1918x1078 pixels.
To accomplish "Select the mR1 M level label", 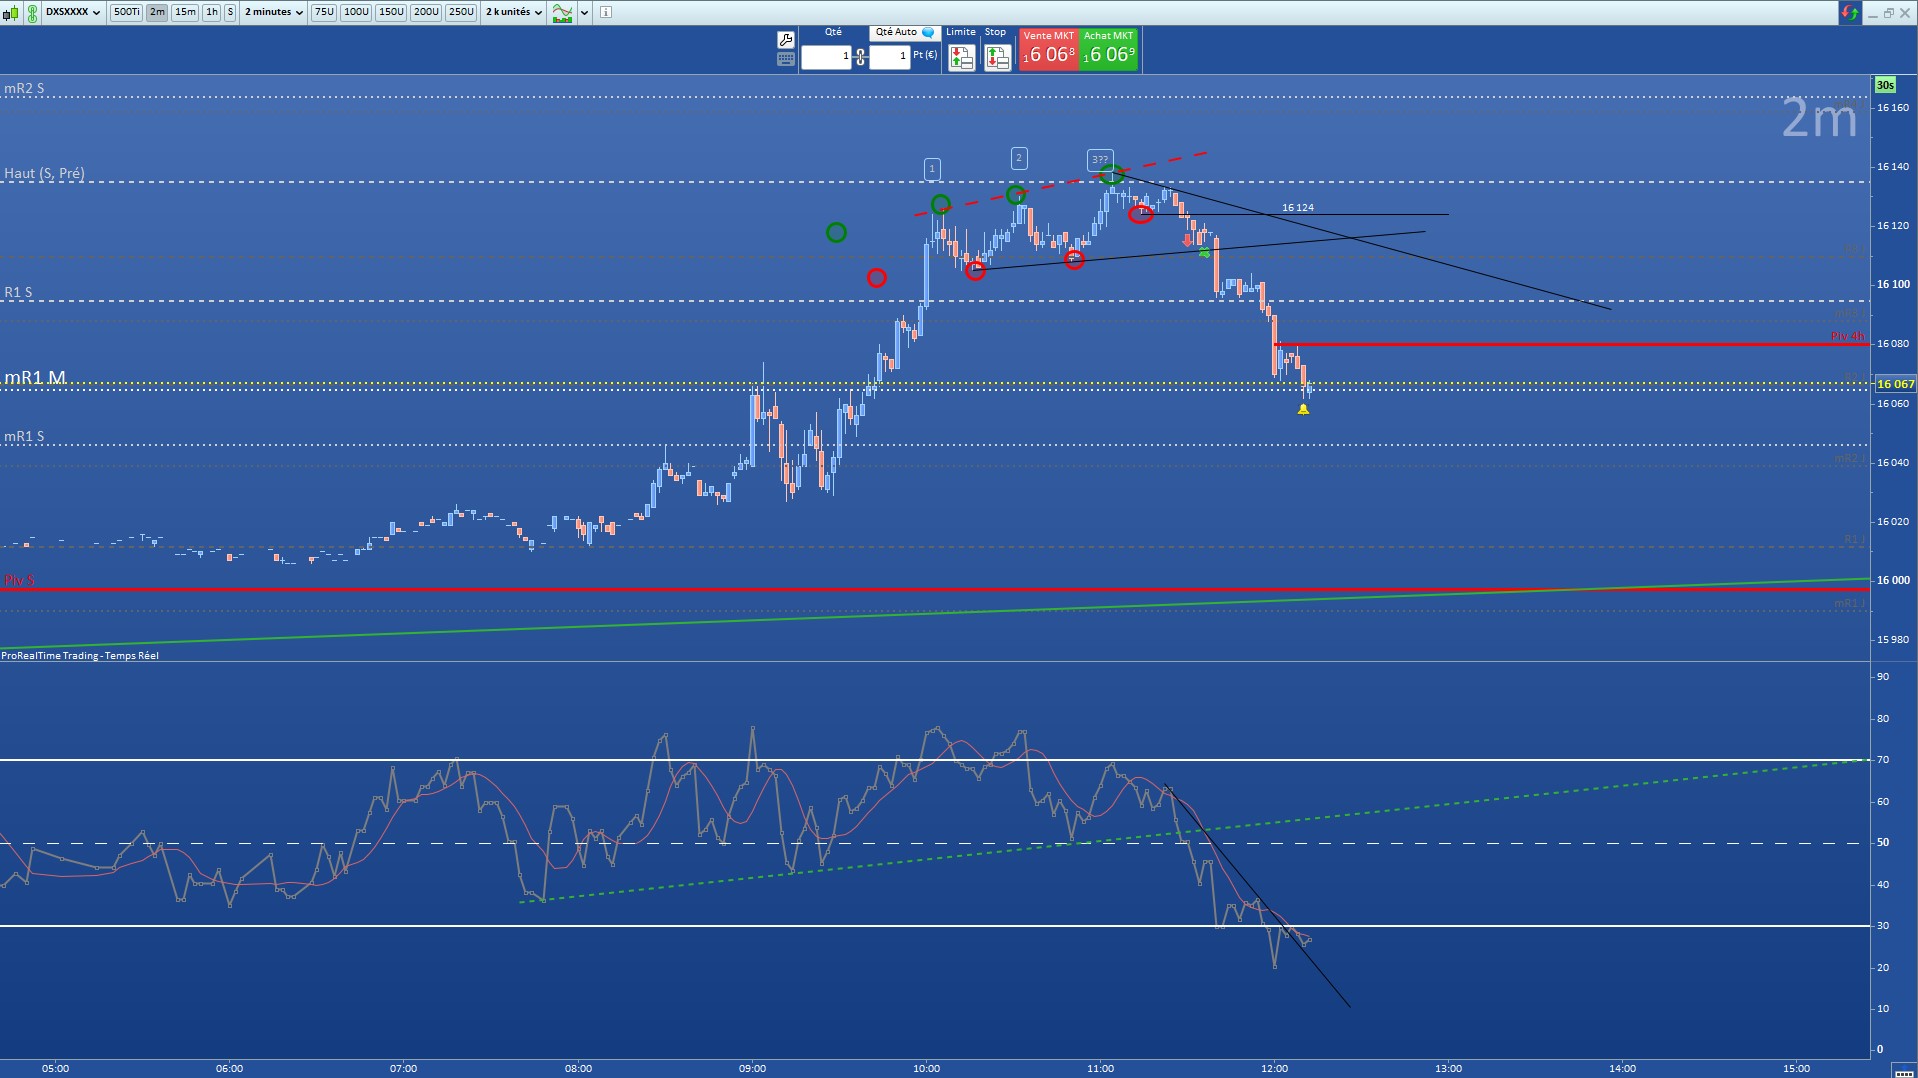I will tap(35, 377).
